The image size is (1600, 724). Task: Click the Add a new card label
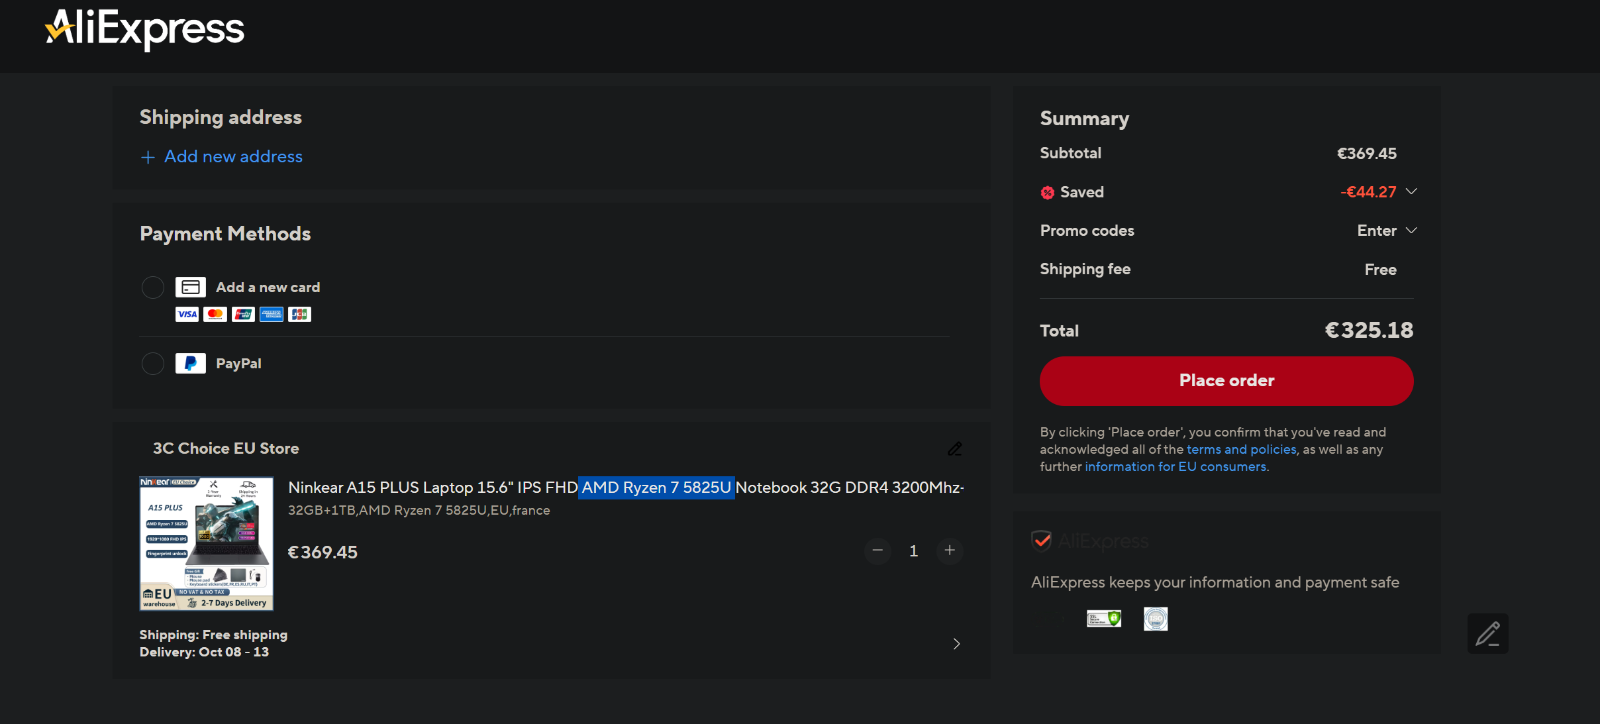tap(268, 287)
